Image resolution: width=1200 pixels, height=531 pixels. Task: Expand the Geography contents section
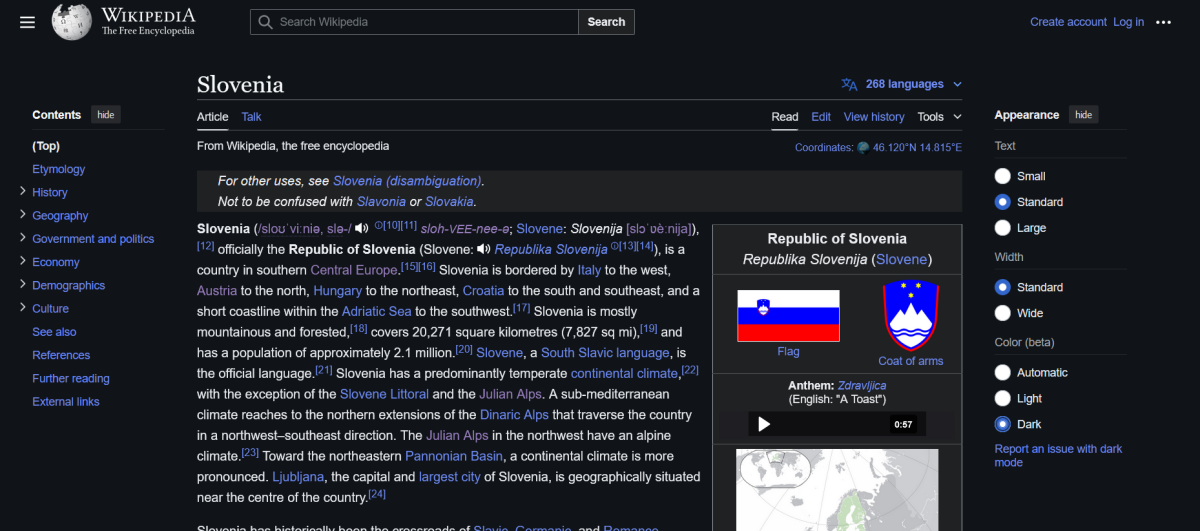(23, 214)
